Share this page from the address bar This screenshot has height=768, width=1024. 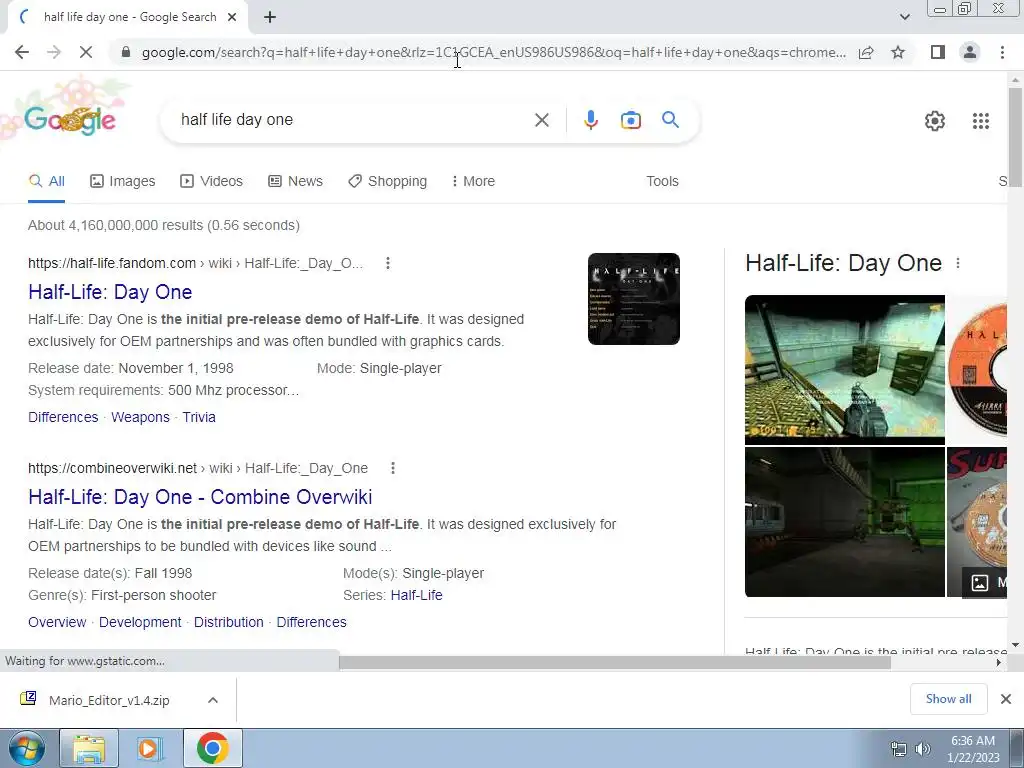pos(866,52)
